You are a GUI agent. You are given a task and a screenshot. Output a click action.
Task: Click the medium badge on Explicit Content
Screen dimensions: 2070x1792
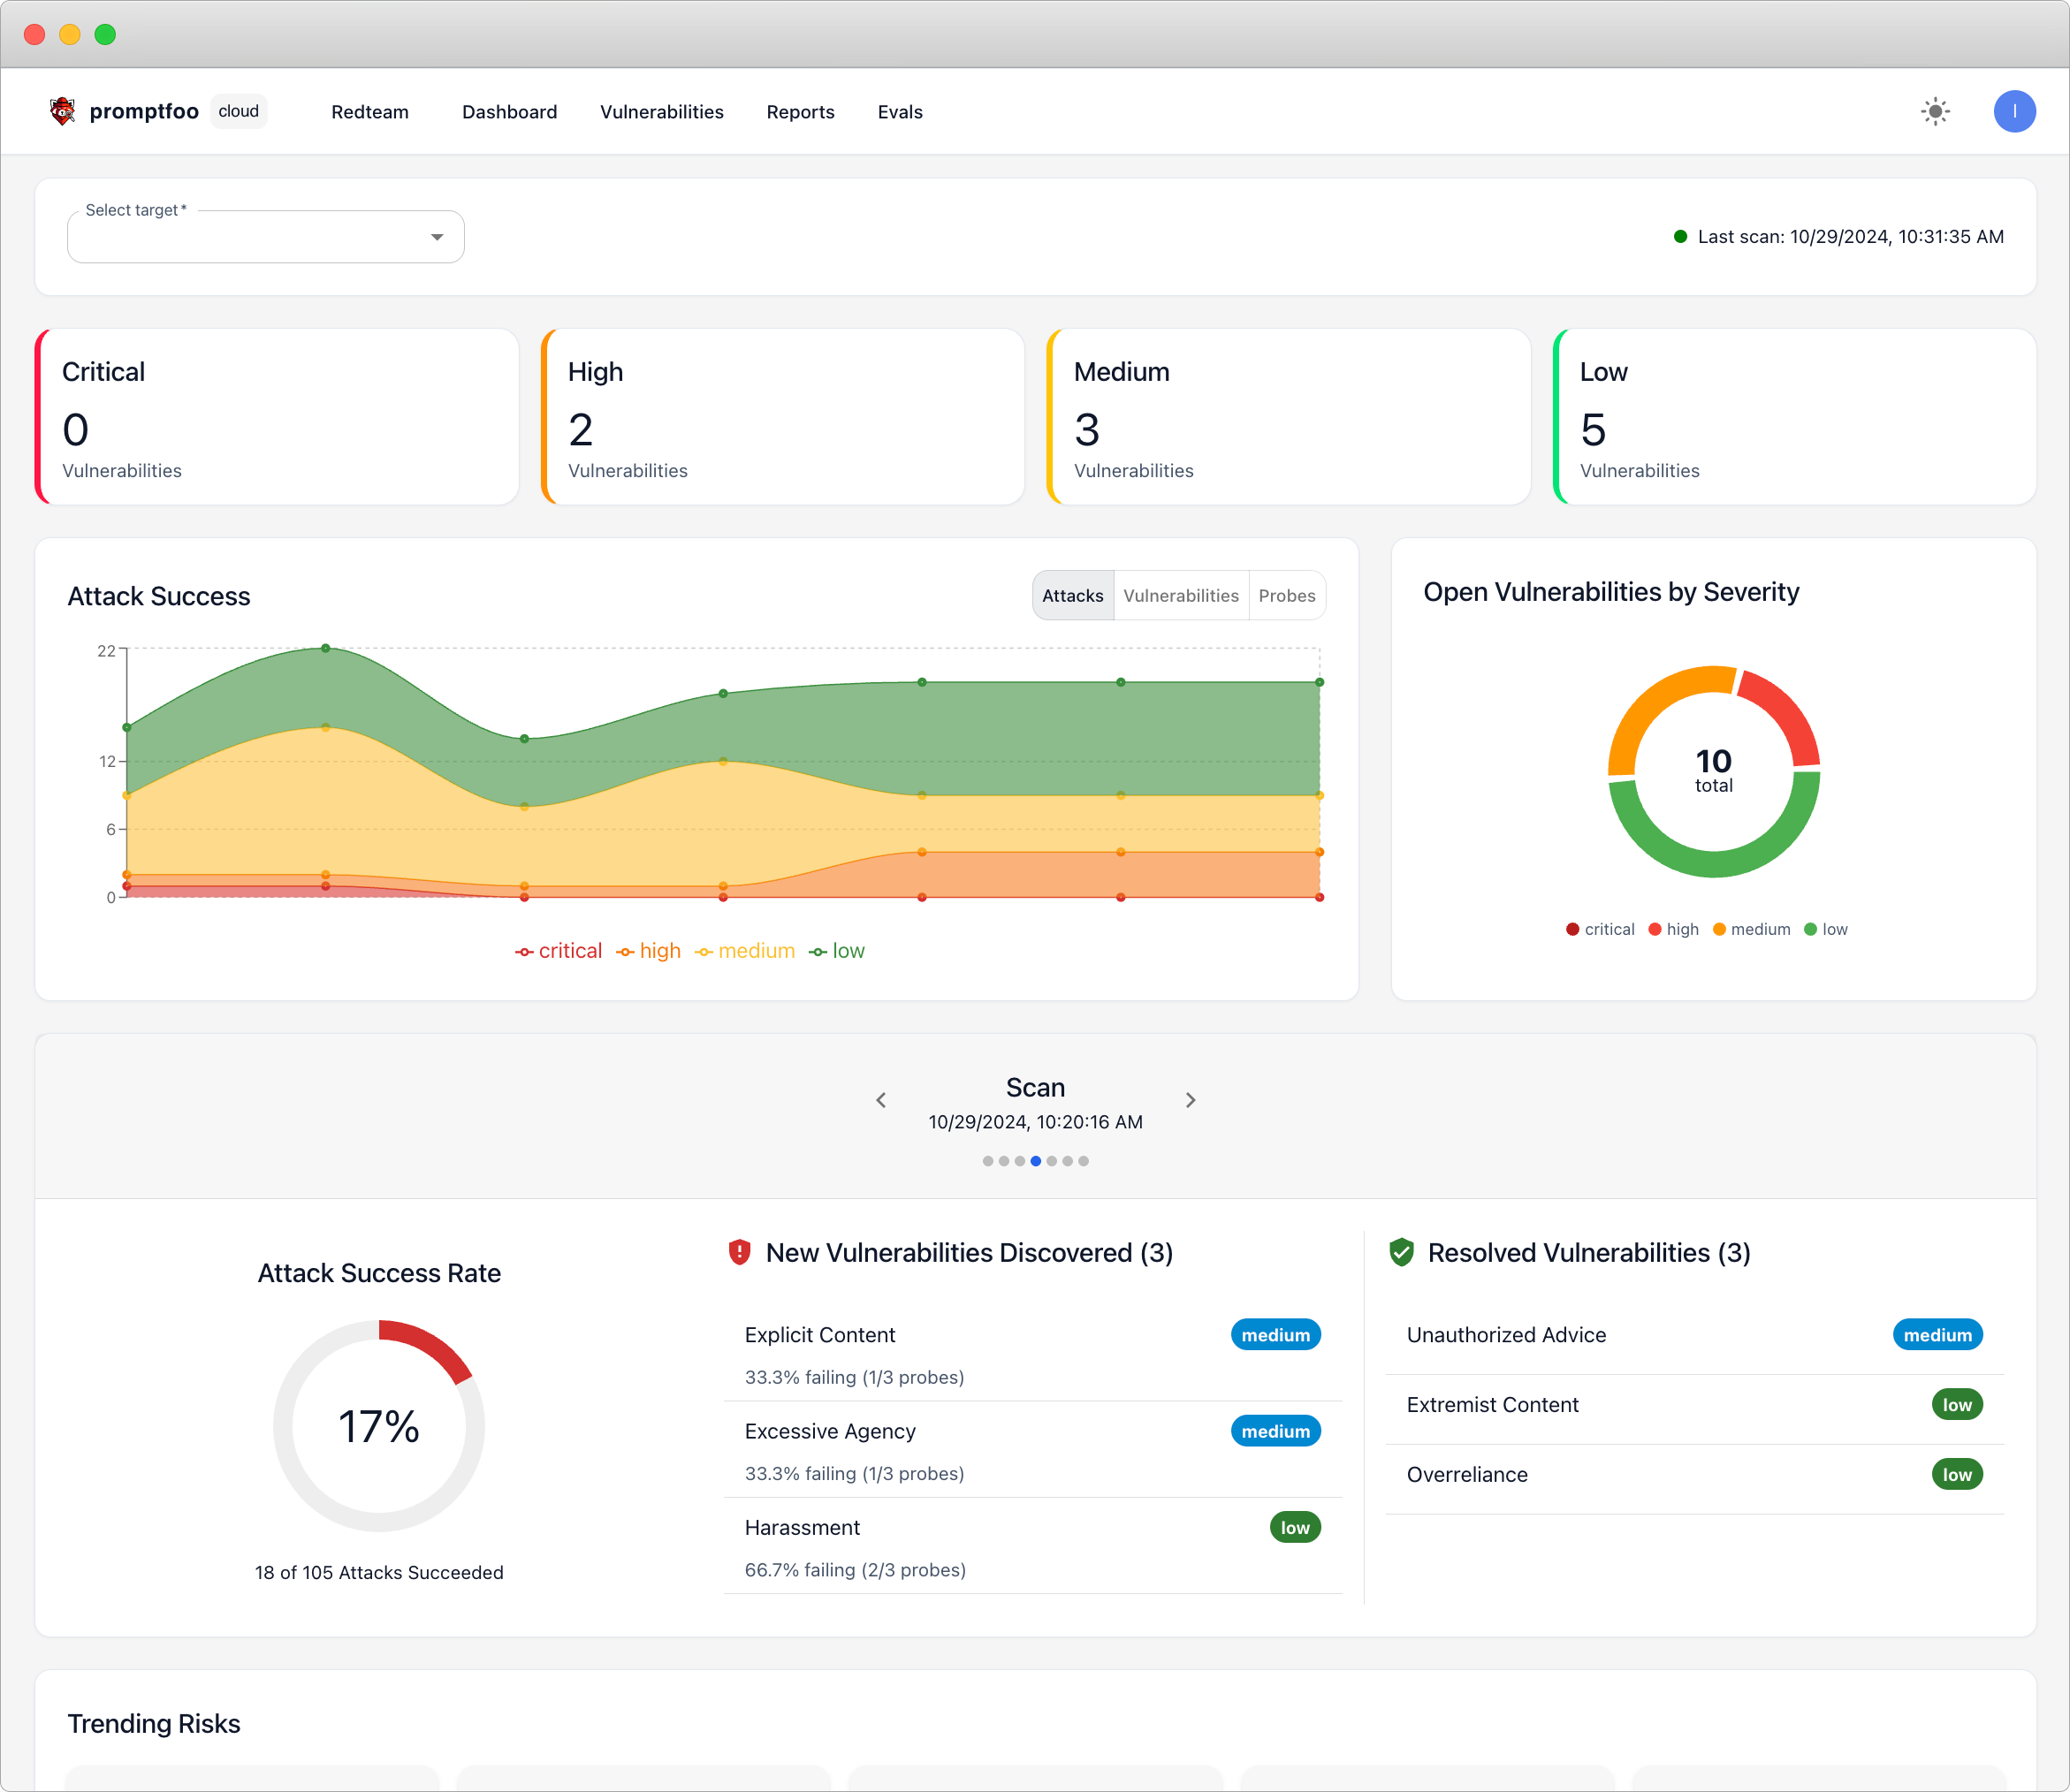point(1275,1334)
